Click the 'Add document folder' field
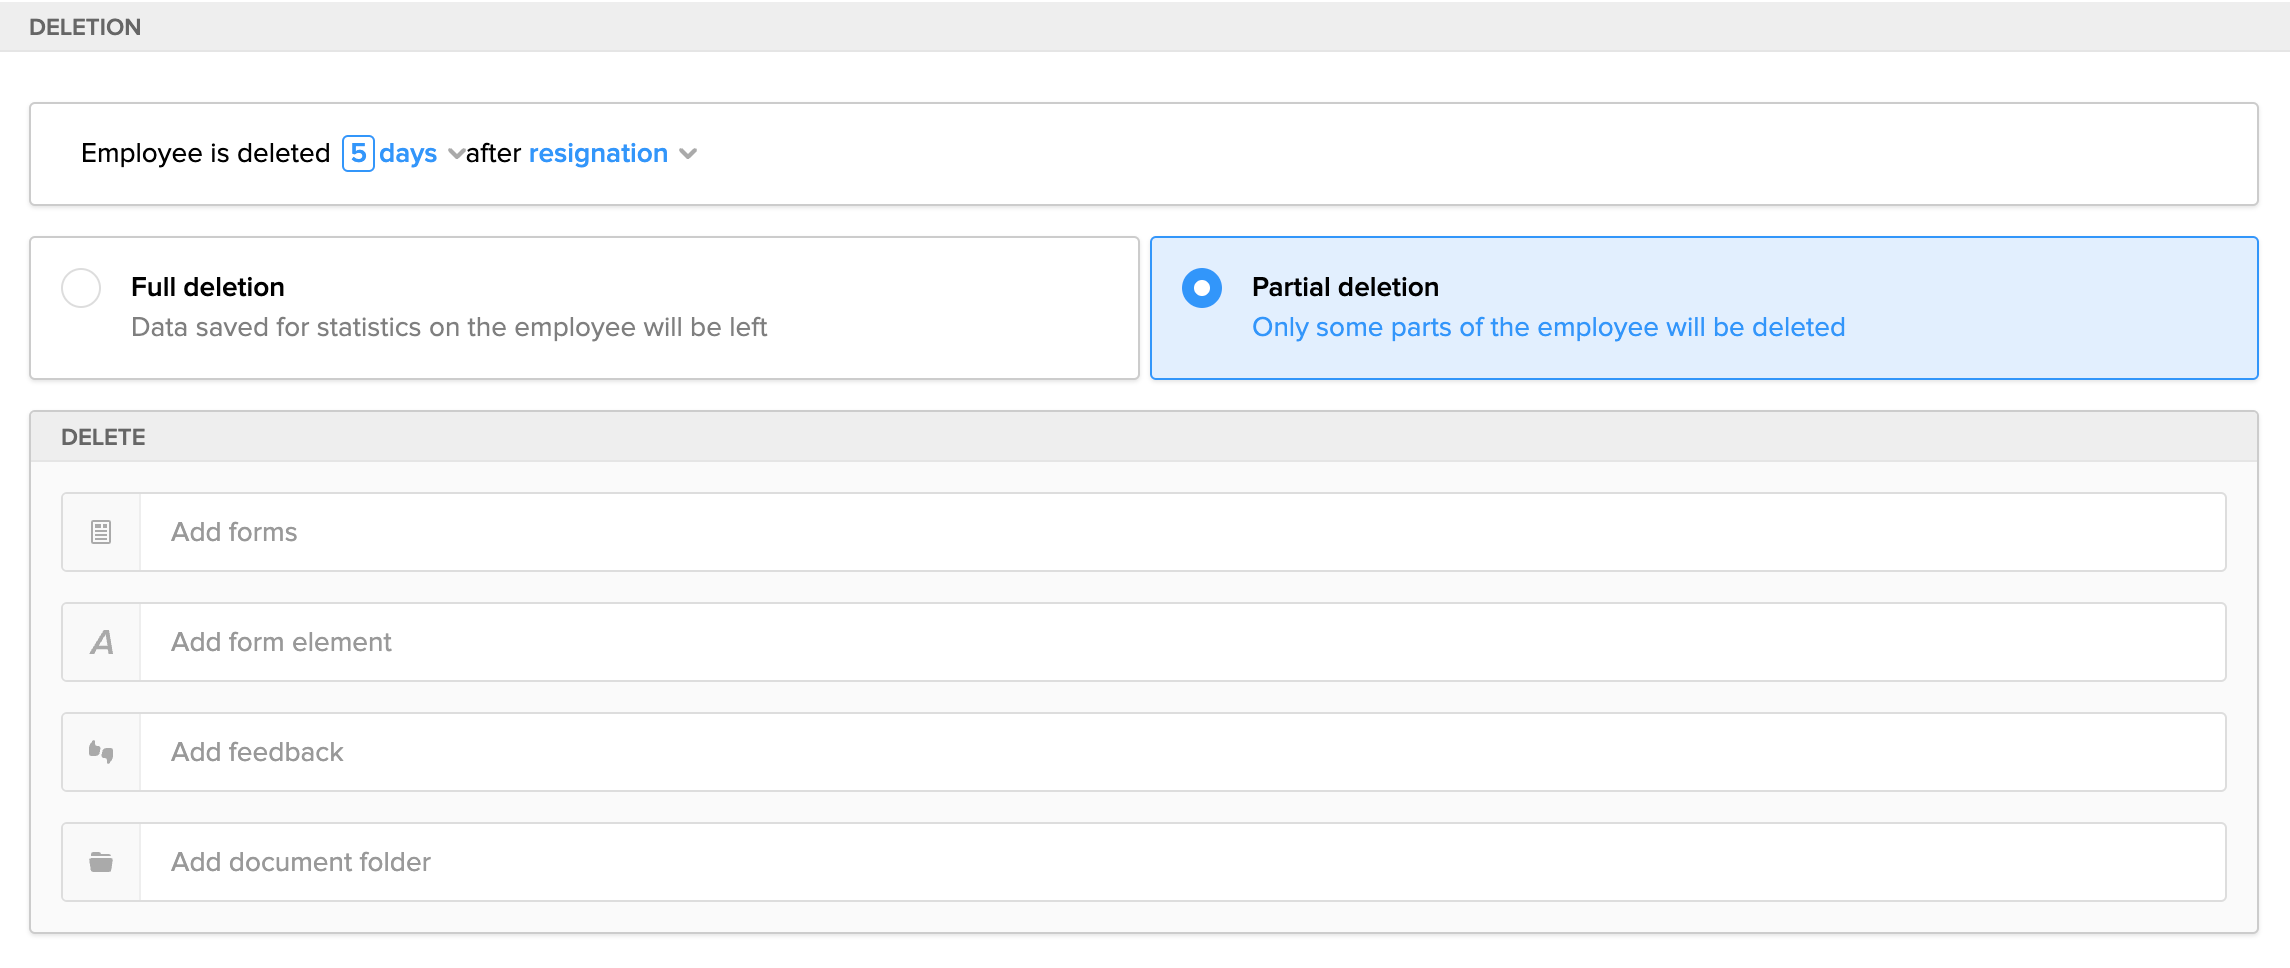 tap(1180, 862)
